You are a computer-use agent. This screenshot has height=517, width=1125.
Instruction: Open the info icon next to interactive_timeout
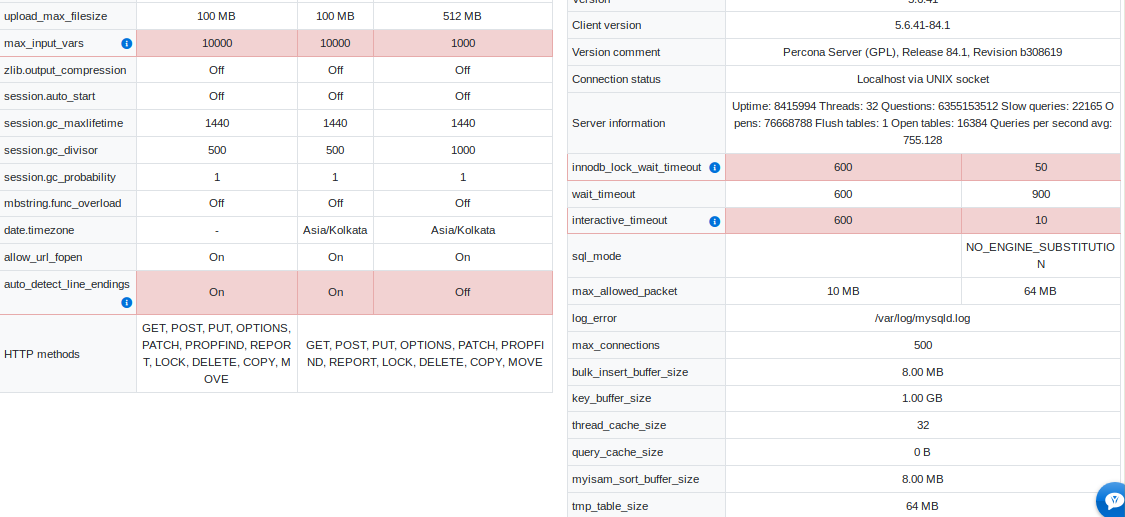(x=715, y=222)
